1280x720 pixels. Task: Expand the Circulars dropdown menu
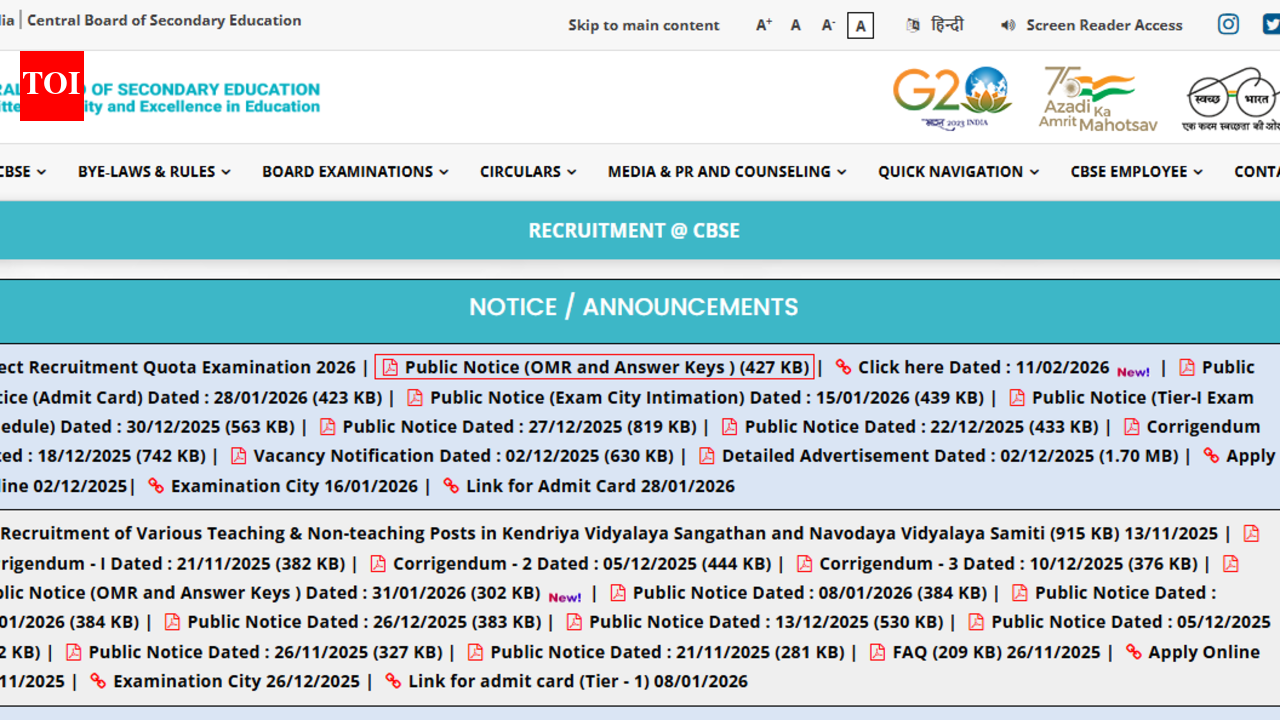point(528,172)
